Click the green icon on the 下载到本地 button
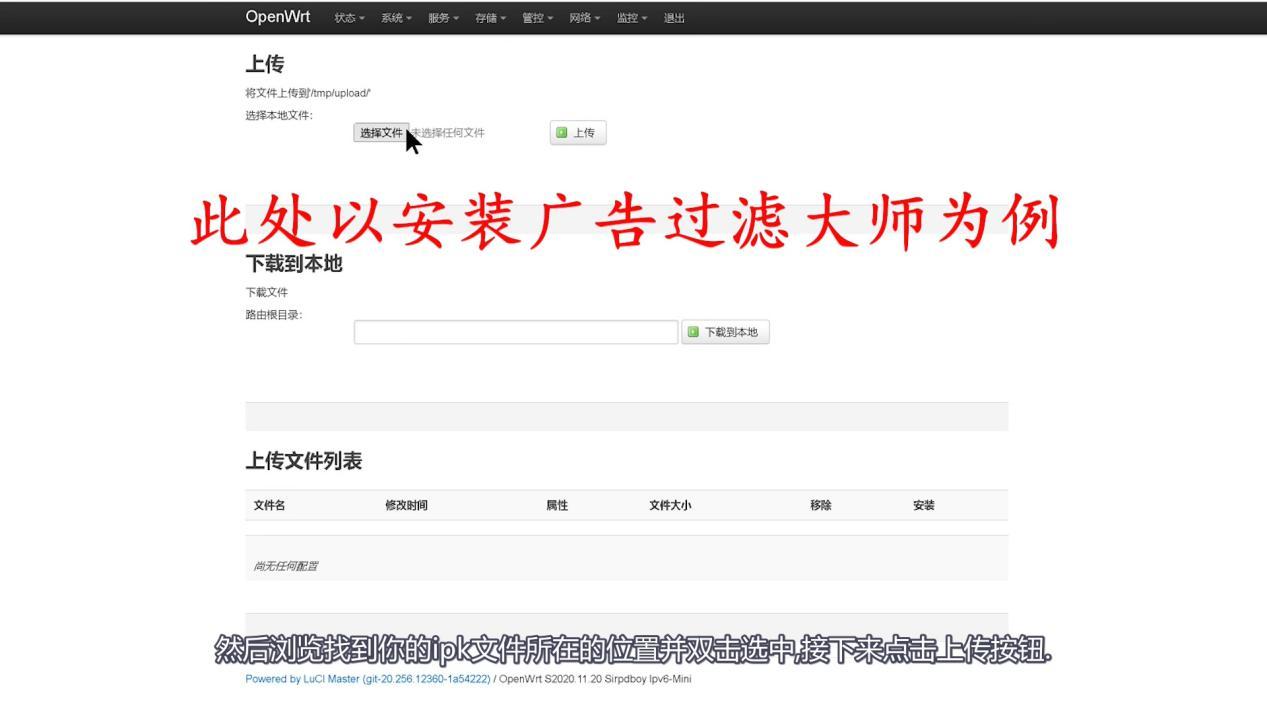Screen dimensions: 1267x713 pyautogui.click(x=694, y=331)
